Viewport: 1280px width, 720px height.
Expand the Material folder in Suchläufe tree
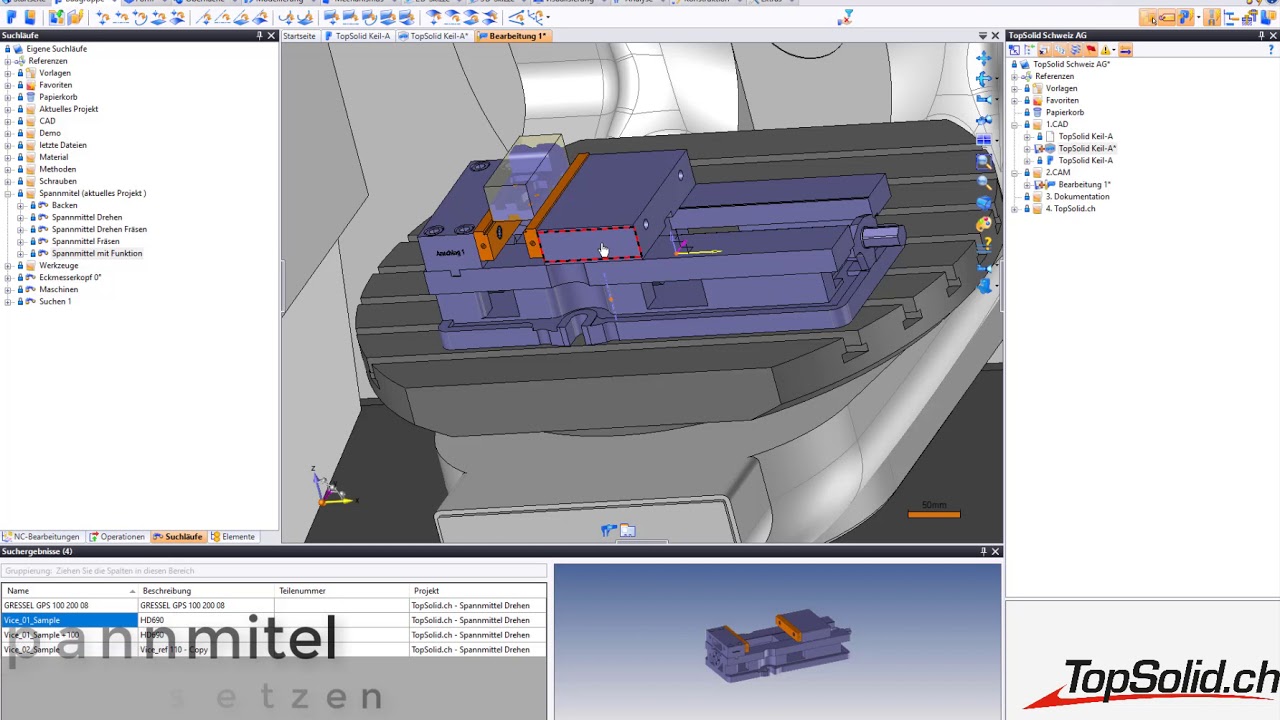[x=8, y=157]
